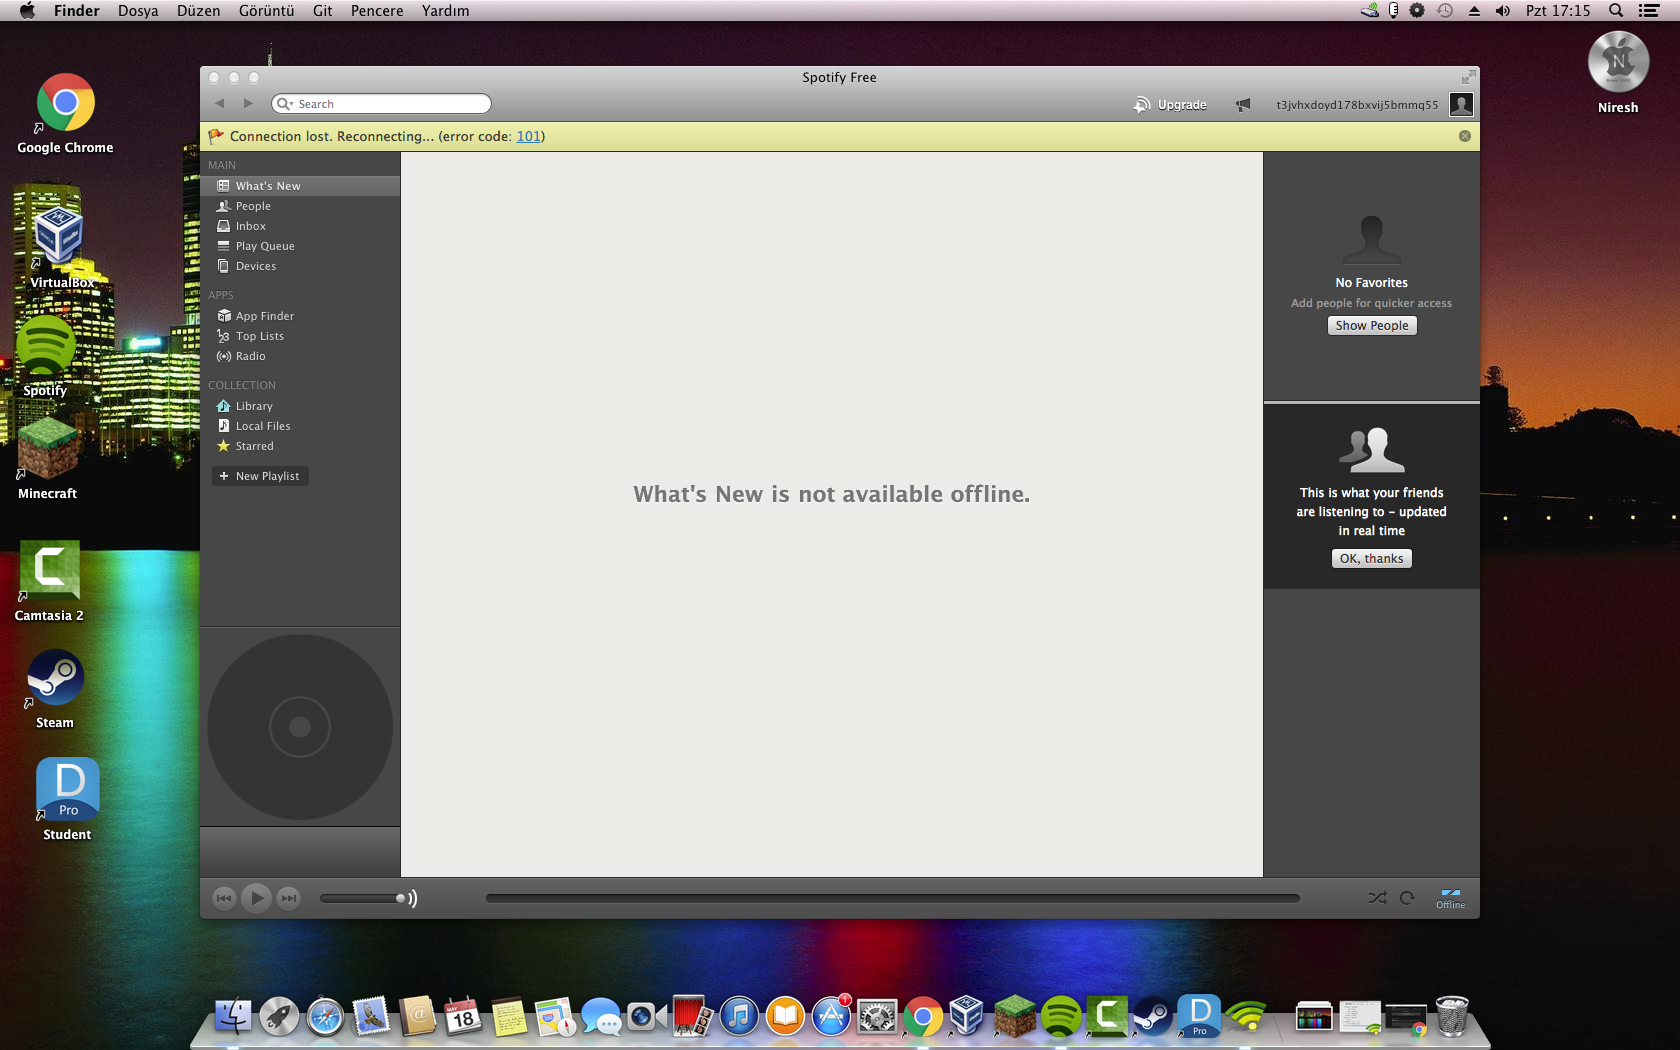
Task: Open iTunes from the Dock
Action: [739, 1017]
